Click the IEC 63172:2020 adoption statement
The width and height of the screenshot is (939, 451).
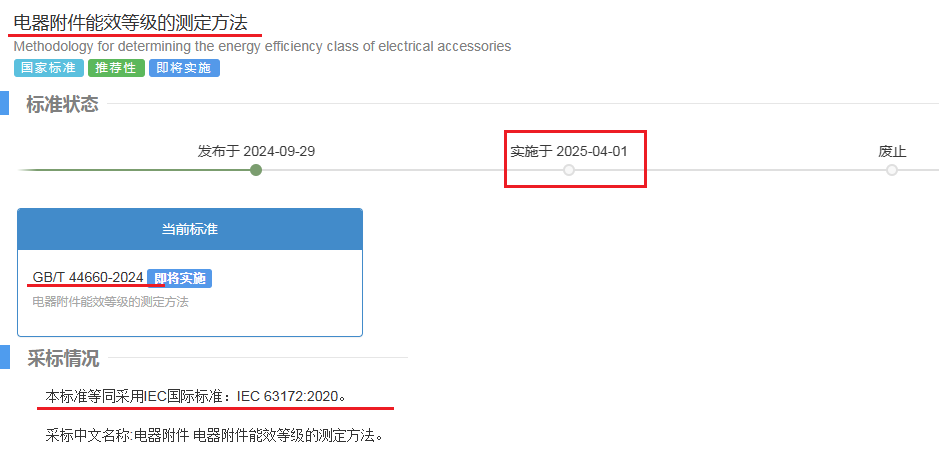[x=196, y=397]
